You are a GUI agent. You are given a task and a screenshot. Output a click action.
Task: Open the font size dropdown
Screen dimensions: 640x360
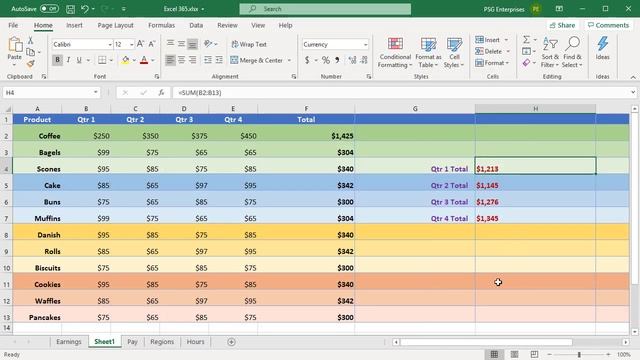[131, 44]
